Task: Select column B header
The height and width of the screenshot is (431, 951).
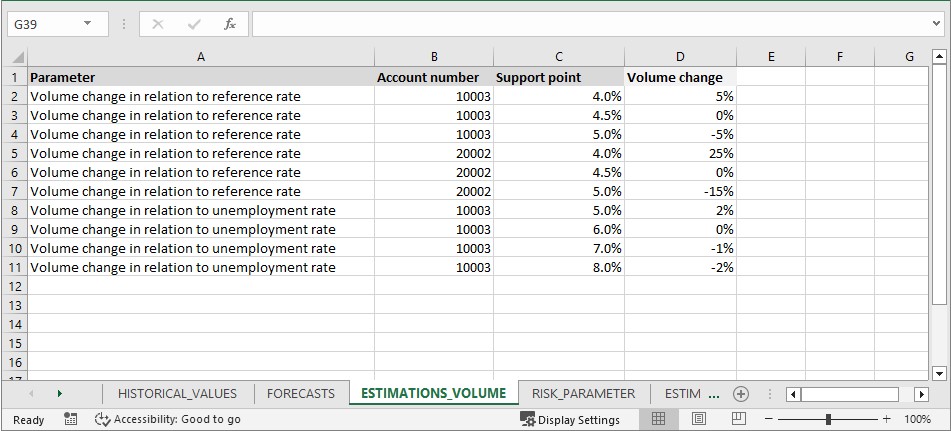Action: click(x=434, y=57)
